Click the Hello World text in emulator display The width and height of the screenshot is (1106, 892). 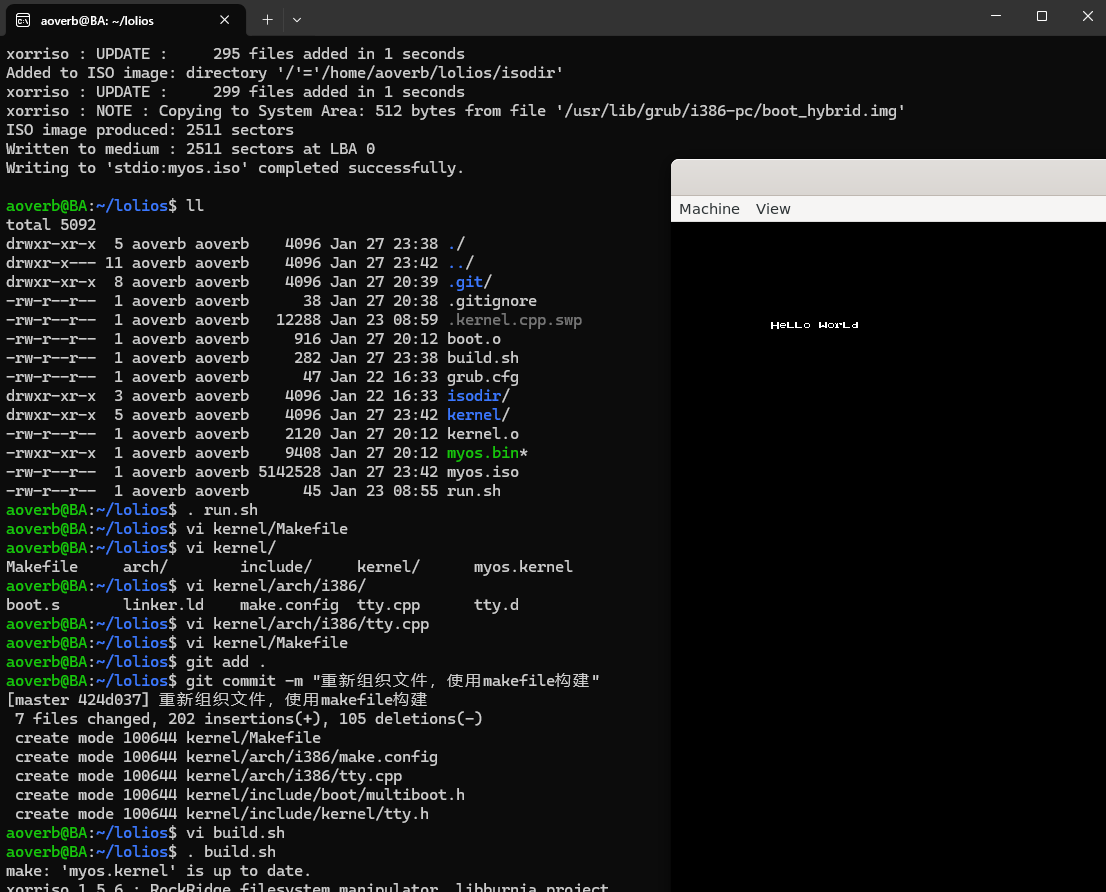814,325
